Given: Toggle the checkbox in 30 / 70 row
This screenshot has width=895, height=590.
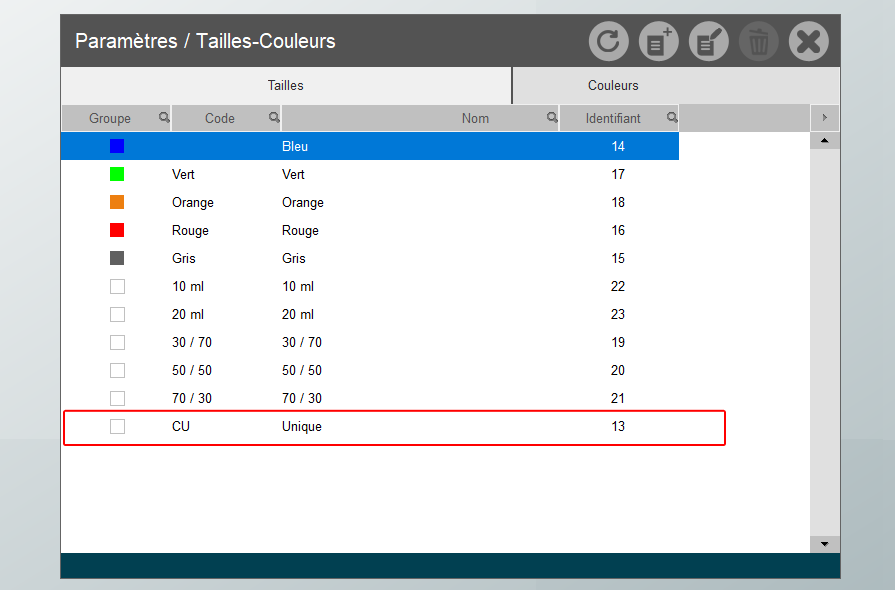Looking at the screenshot, I should coord(118,342).
